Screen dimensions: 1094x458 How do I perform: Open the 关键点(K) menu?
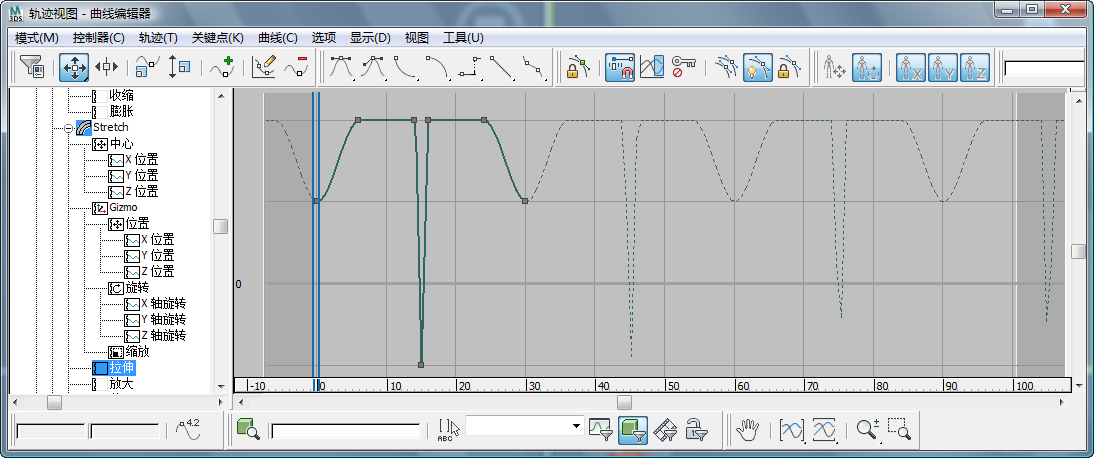point(218,38)
